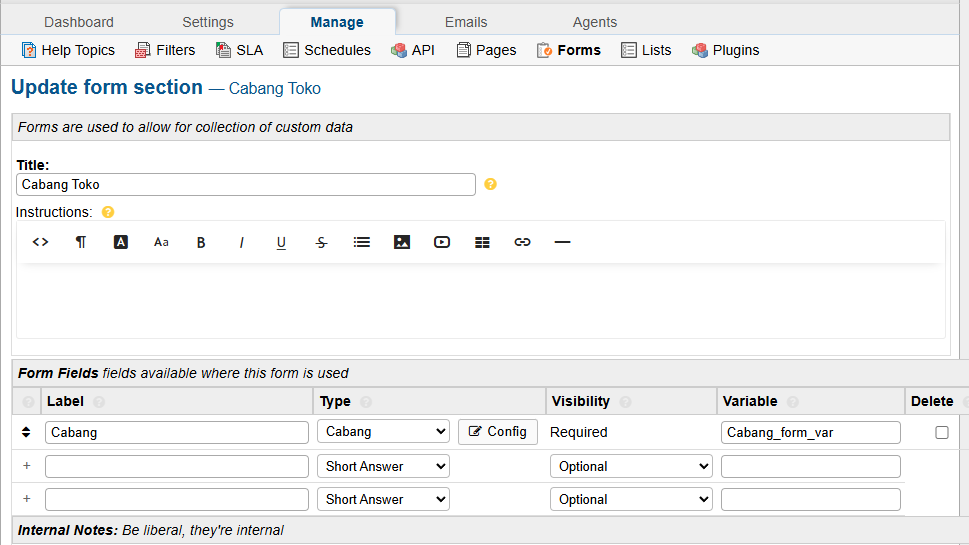Click the Title input field
The image size is (969, 545).
point(245,184)
